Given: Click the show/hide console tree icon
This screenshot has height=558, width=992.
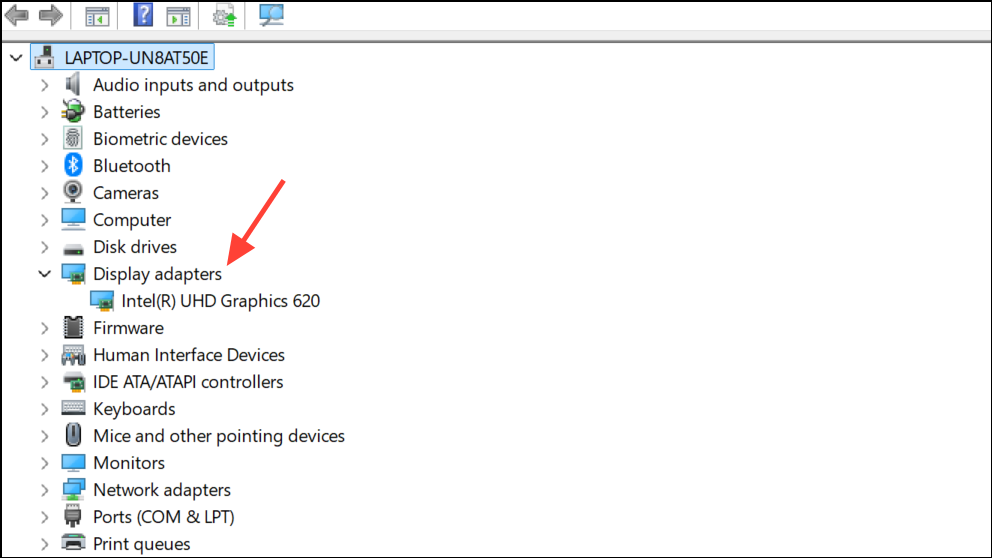Looking at the screenshot, I should tap(97, 16).
